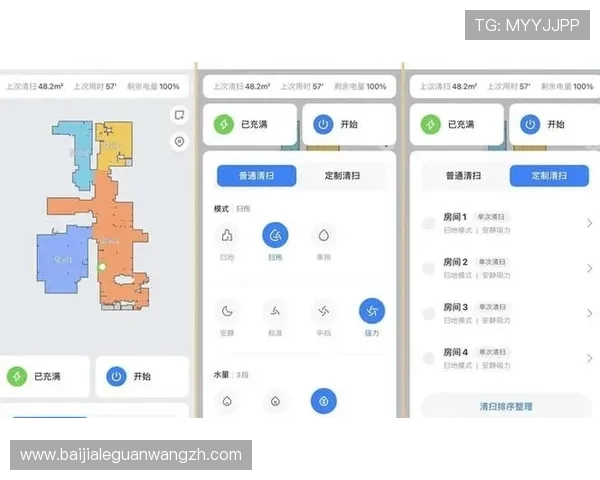This screenshot has height=480, width=600.
Task: Check the 房间 1 selection circle
Action: [429, 223]
